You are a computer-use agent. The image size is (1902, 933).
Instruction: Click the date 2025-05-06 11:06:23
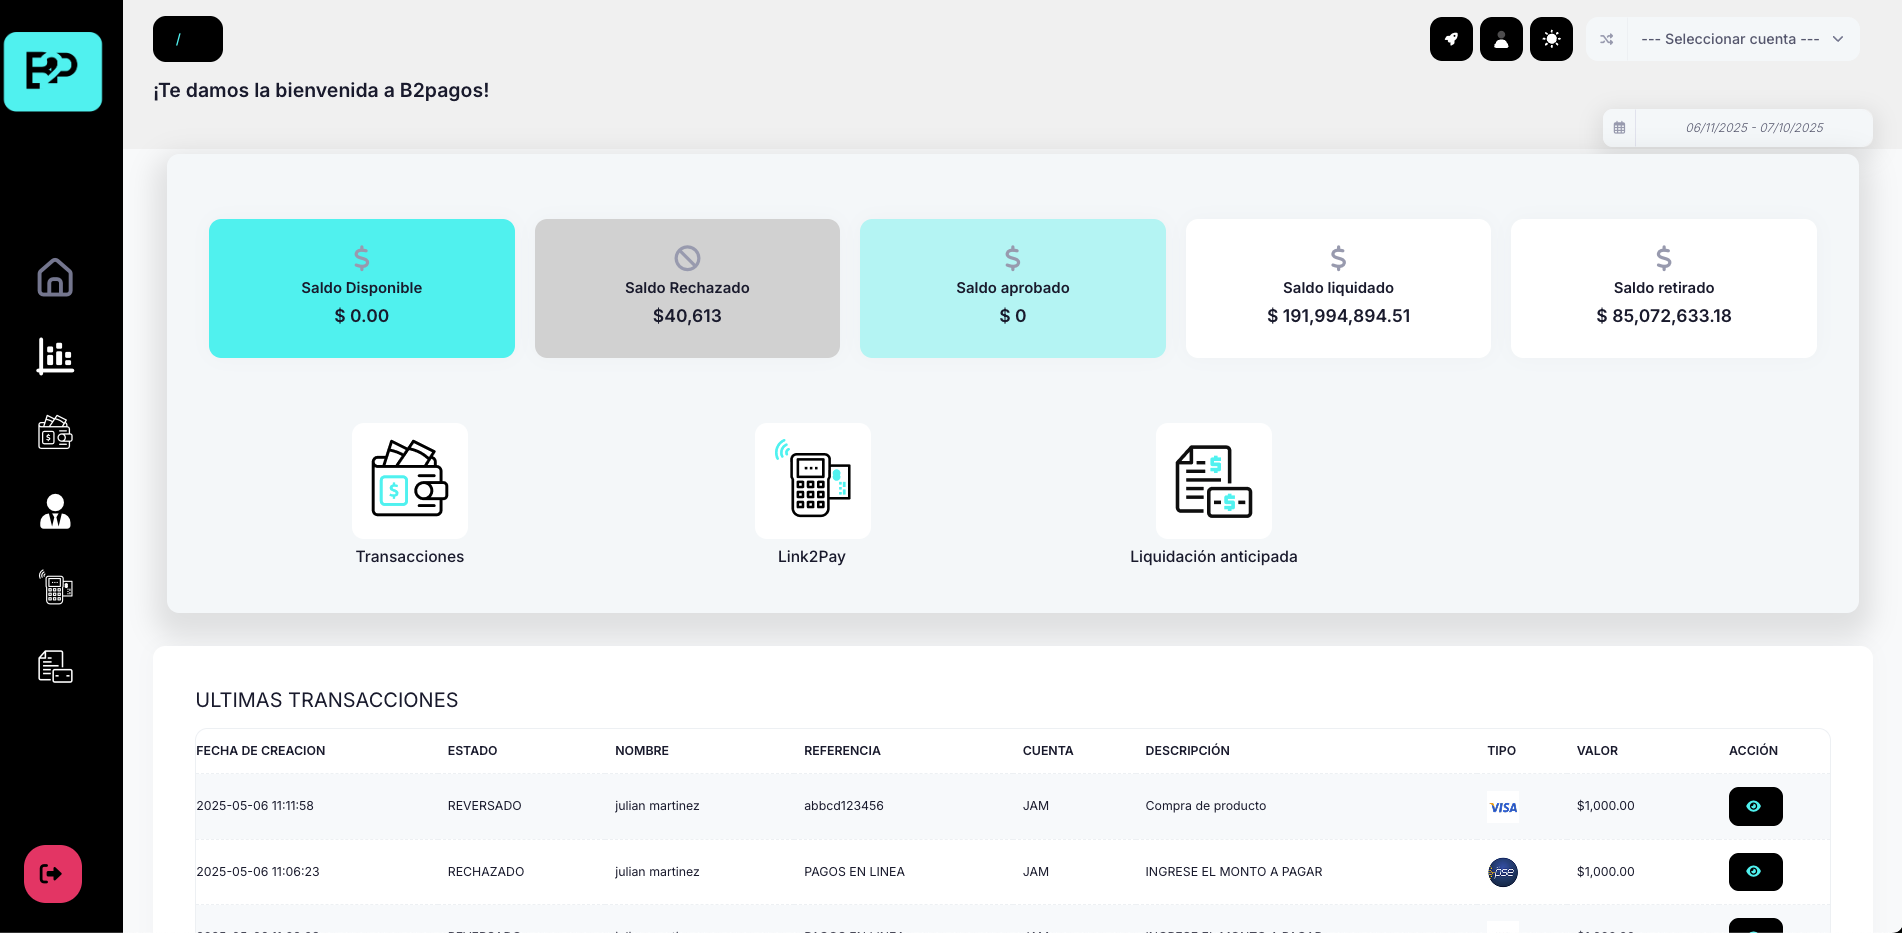coord(258,872)
